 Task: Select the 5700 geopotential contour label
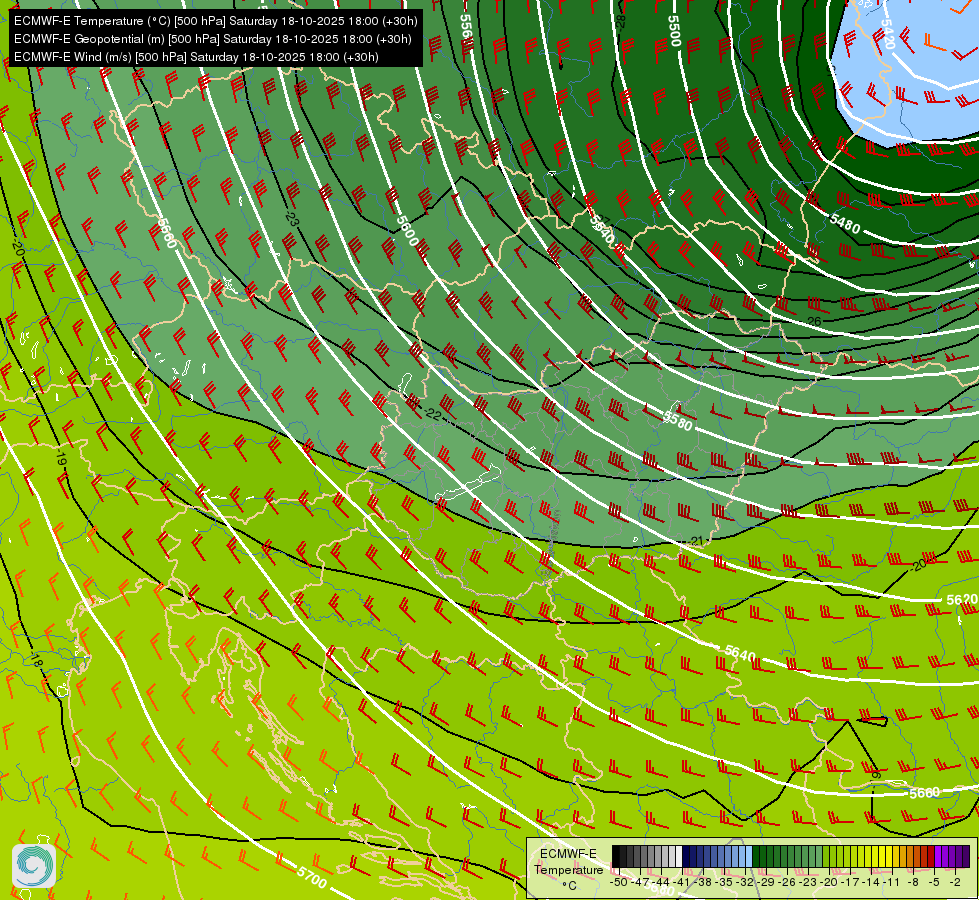[312, 878]
